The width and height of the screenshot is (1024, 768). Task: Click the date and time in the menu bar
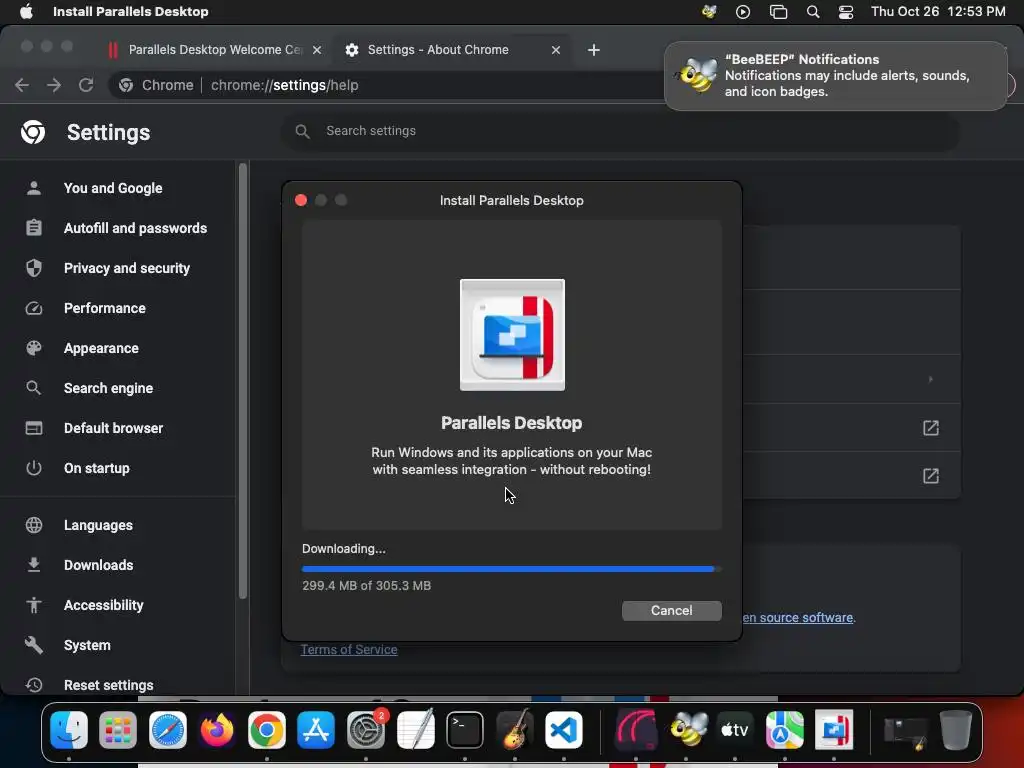(x=938, y=12)
